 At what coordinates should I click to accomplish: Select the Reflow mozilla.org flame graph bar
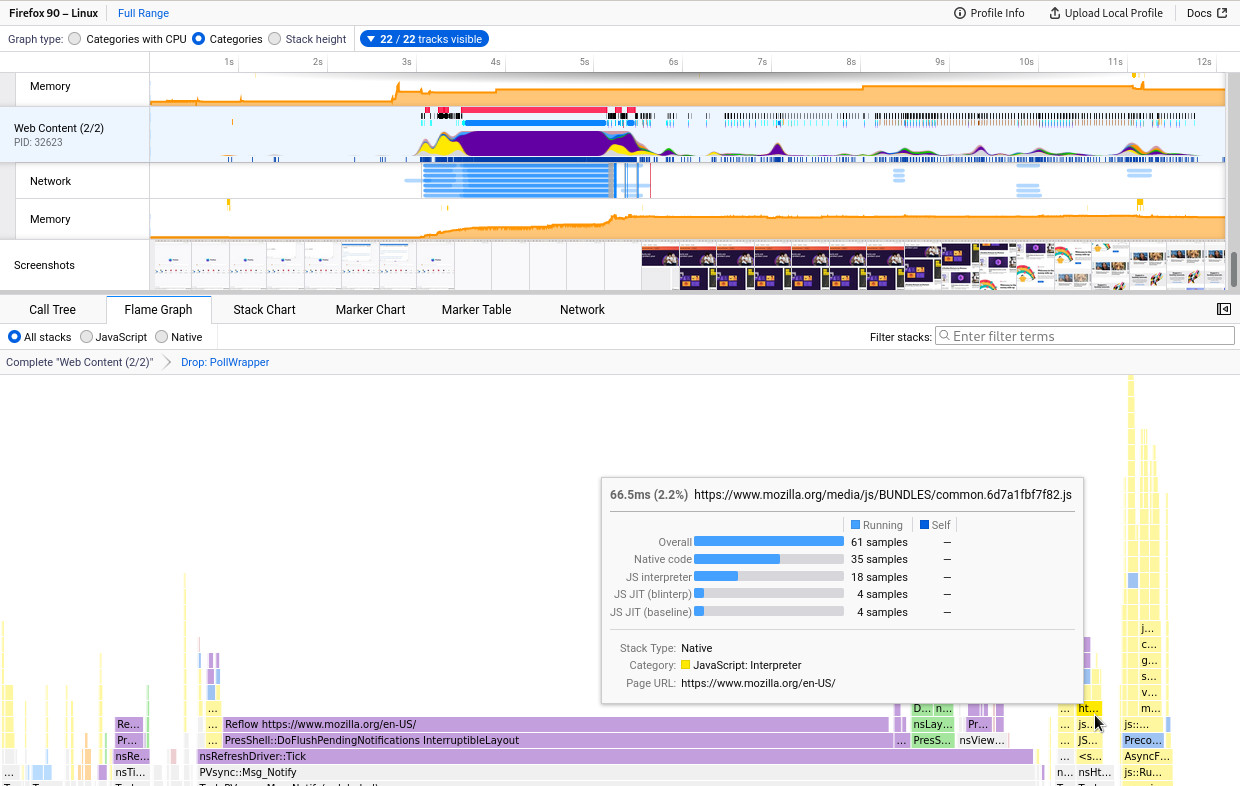coord(554,724)
